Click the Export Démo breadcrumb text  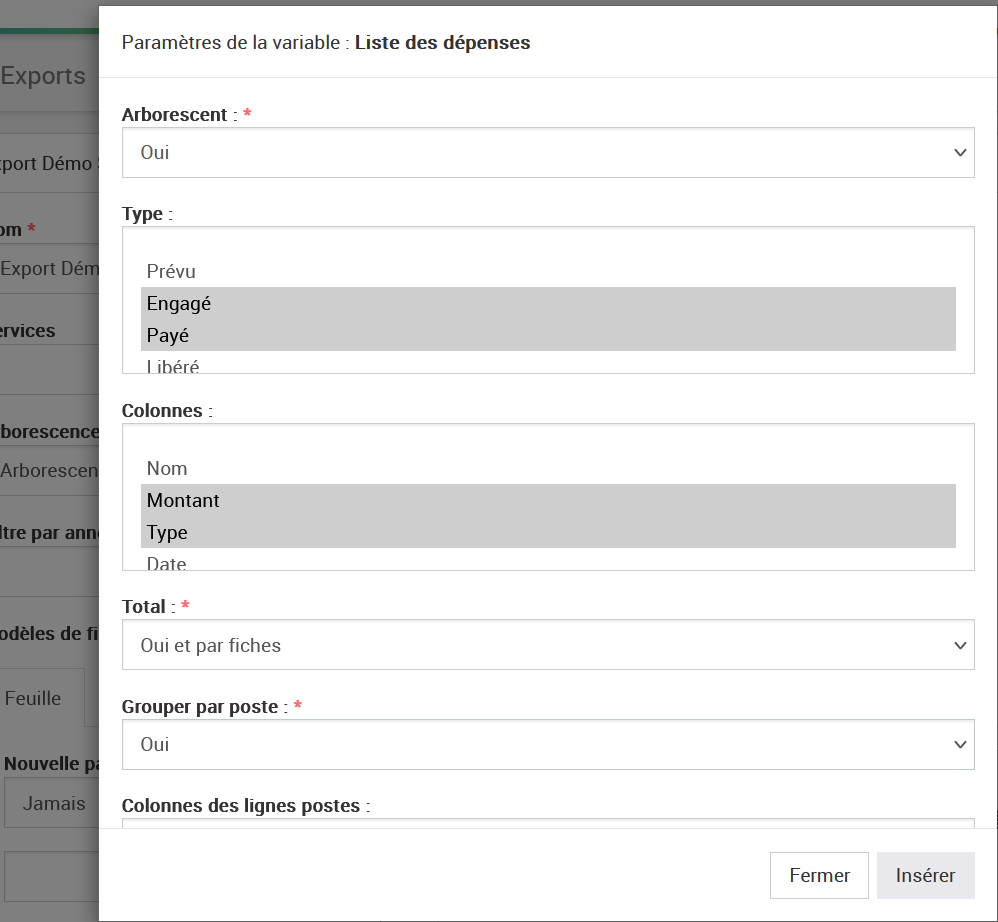tap(50, 164)
